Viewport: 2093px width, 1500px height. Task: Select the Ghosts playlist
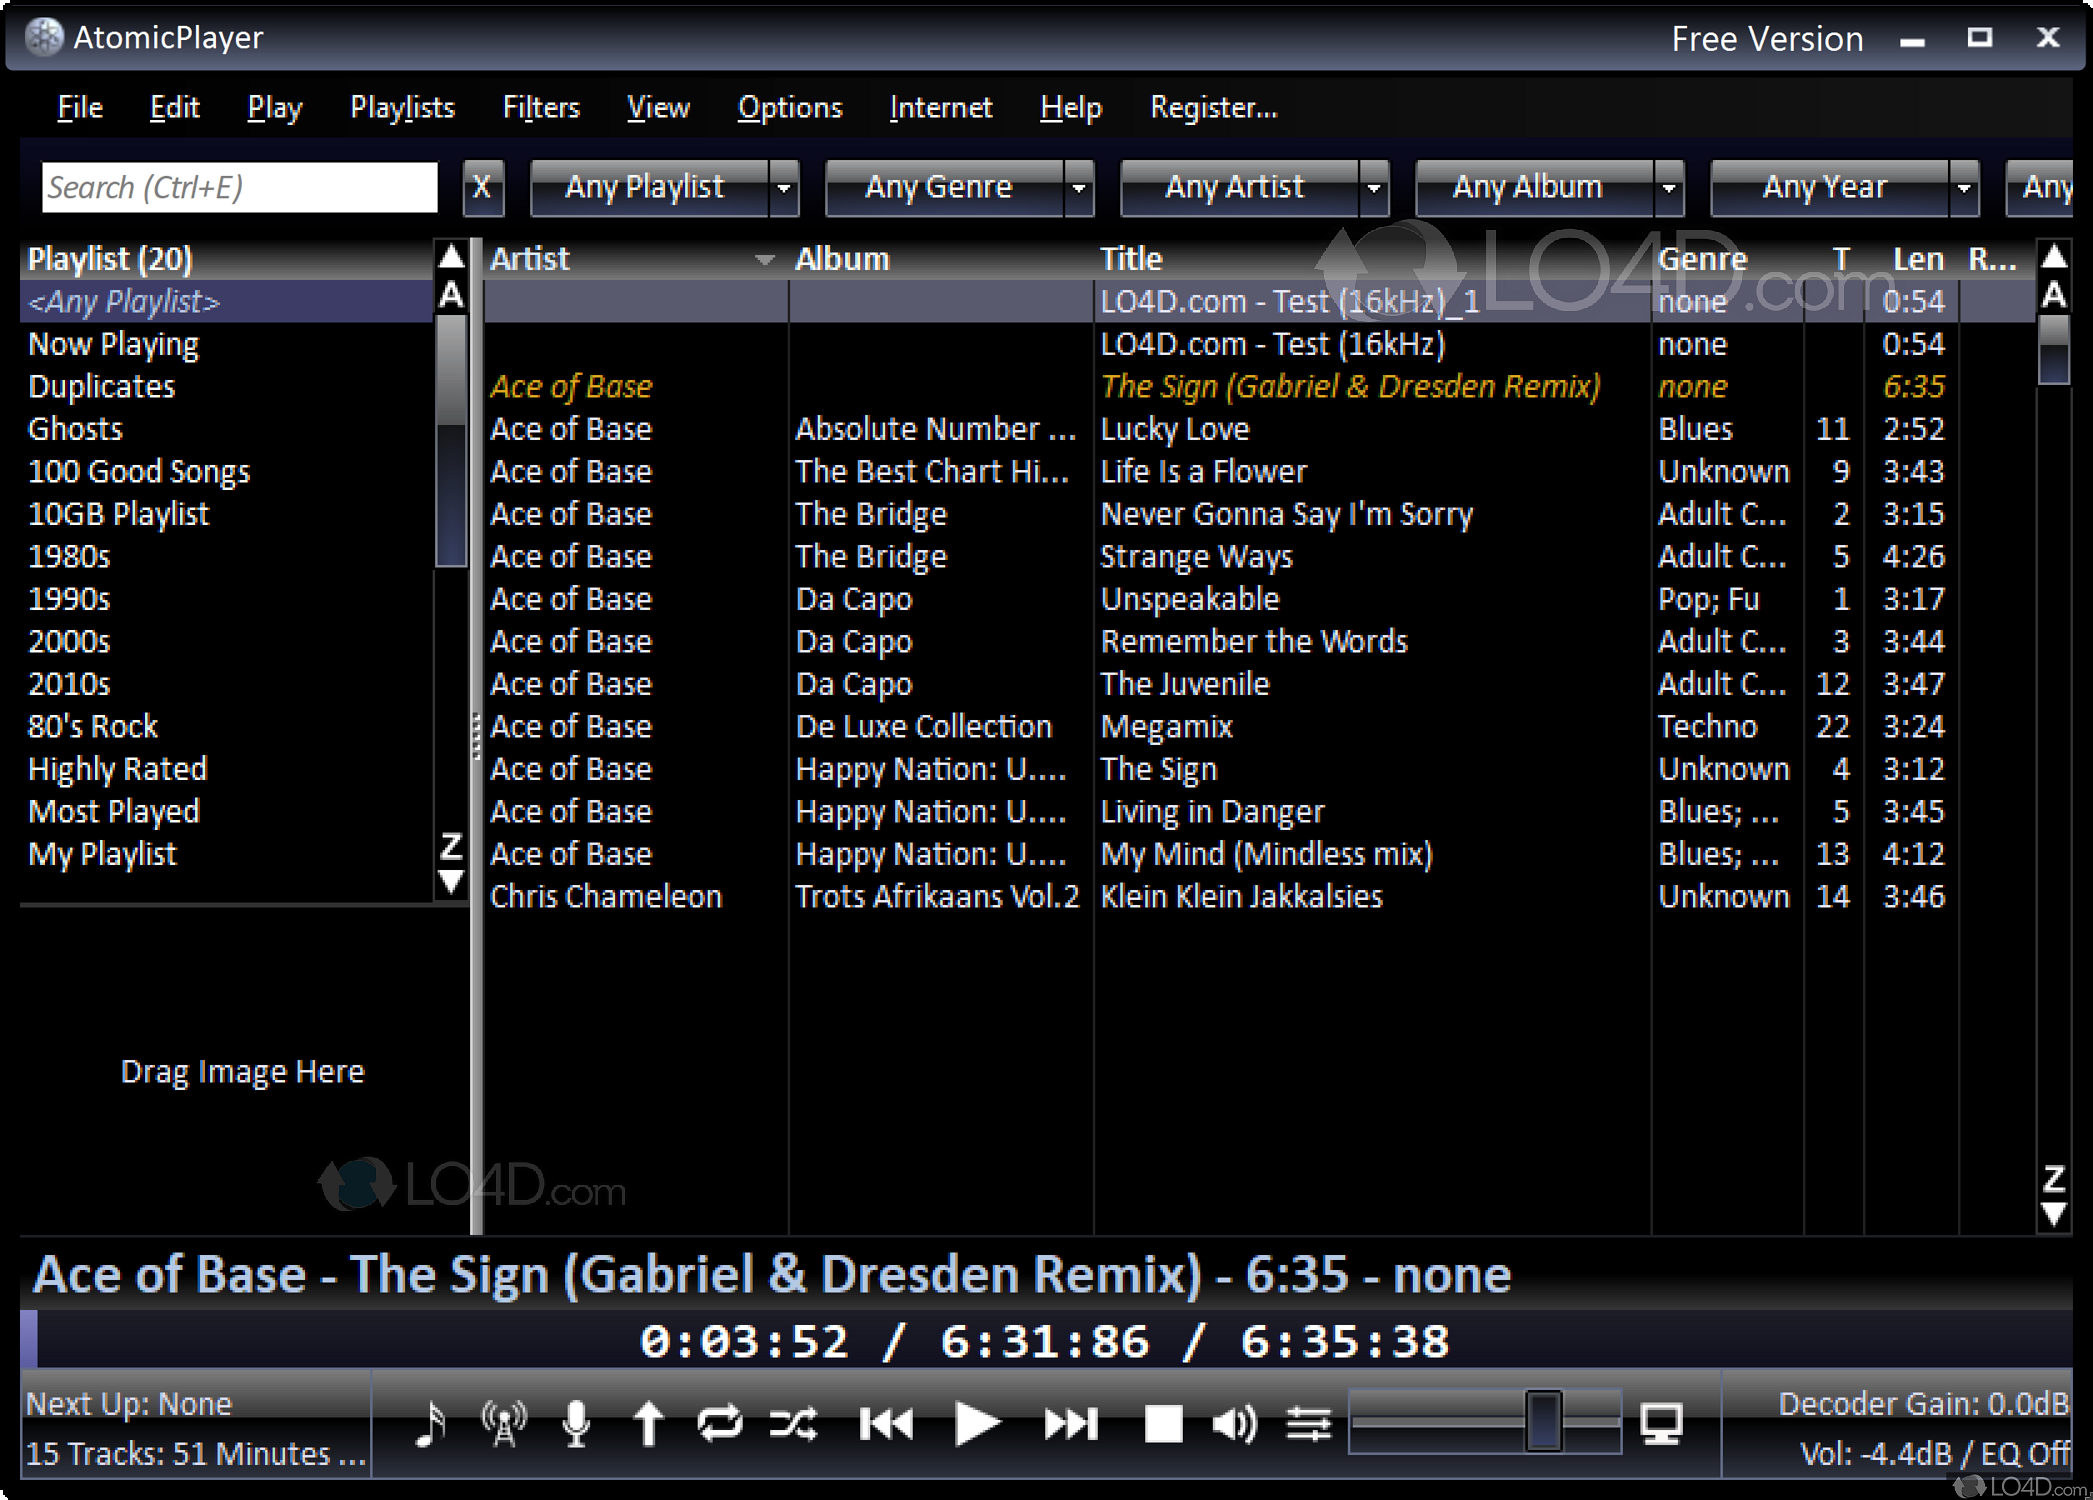tap(227, 429)
